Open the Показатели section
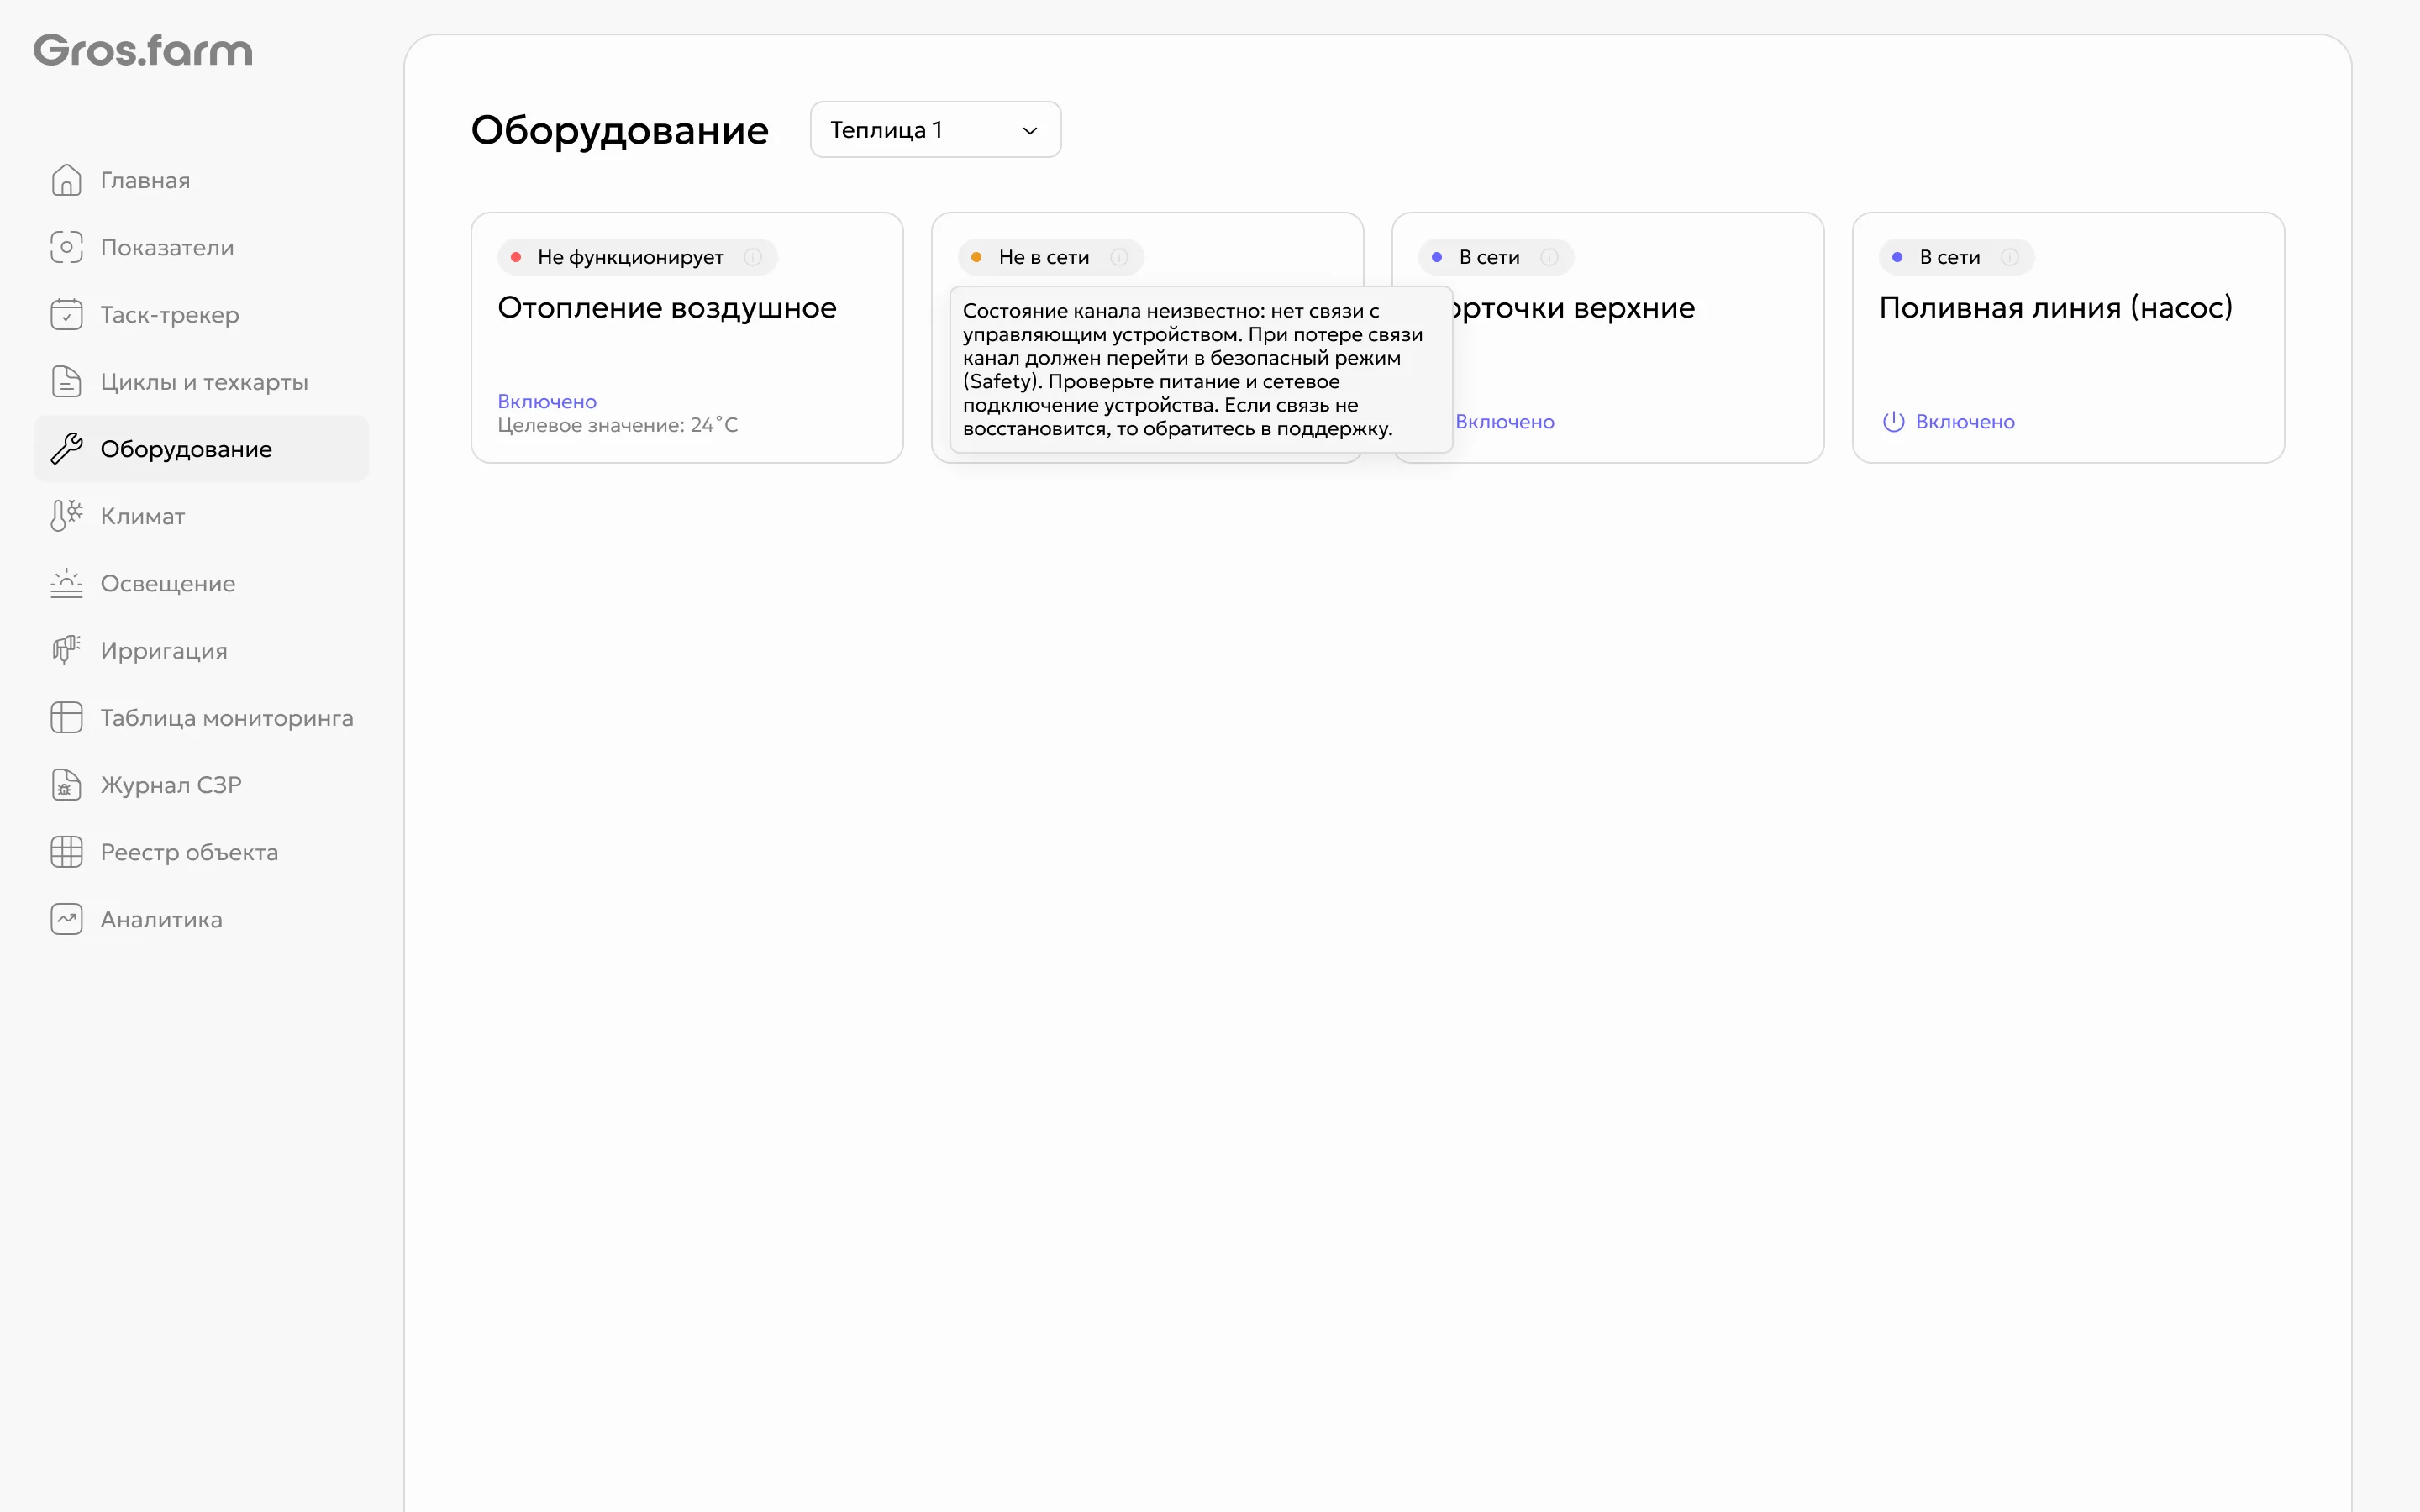Image resolution: width=2420 pixels, height=1512 pixels. [201, 247]
